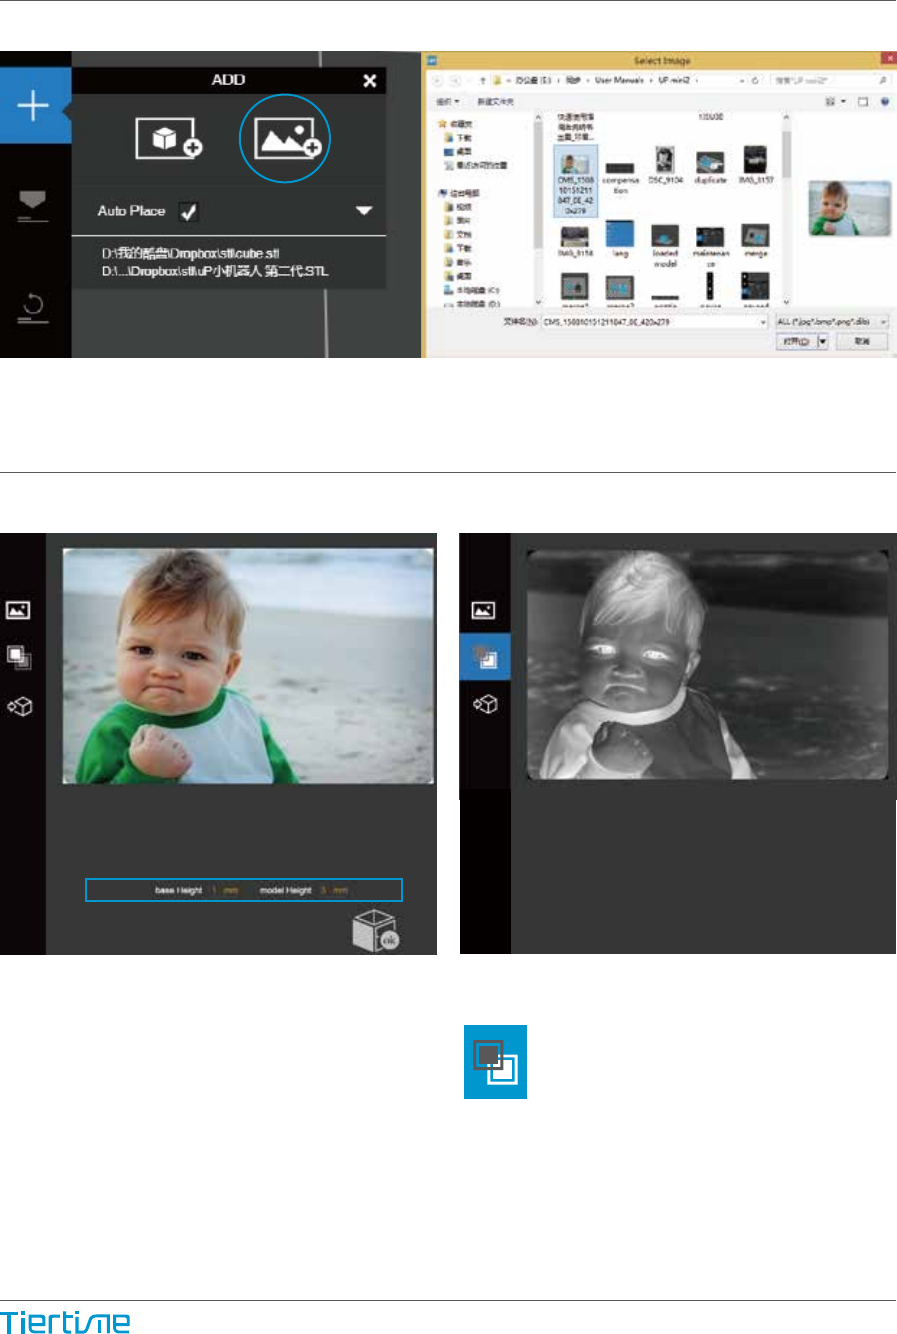Click the inverted grayscale baby preview
Image resolution: width=897 pixels, height=1334 pixels.
(x=707, y=664)
